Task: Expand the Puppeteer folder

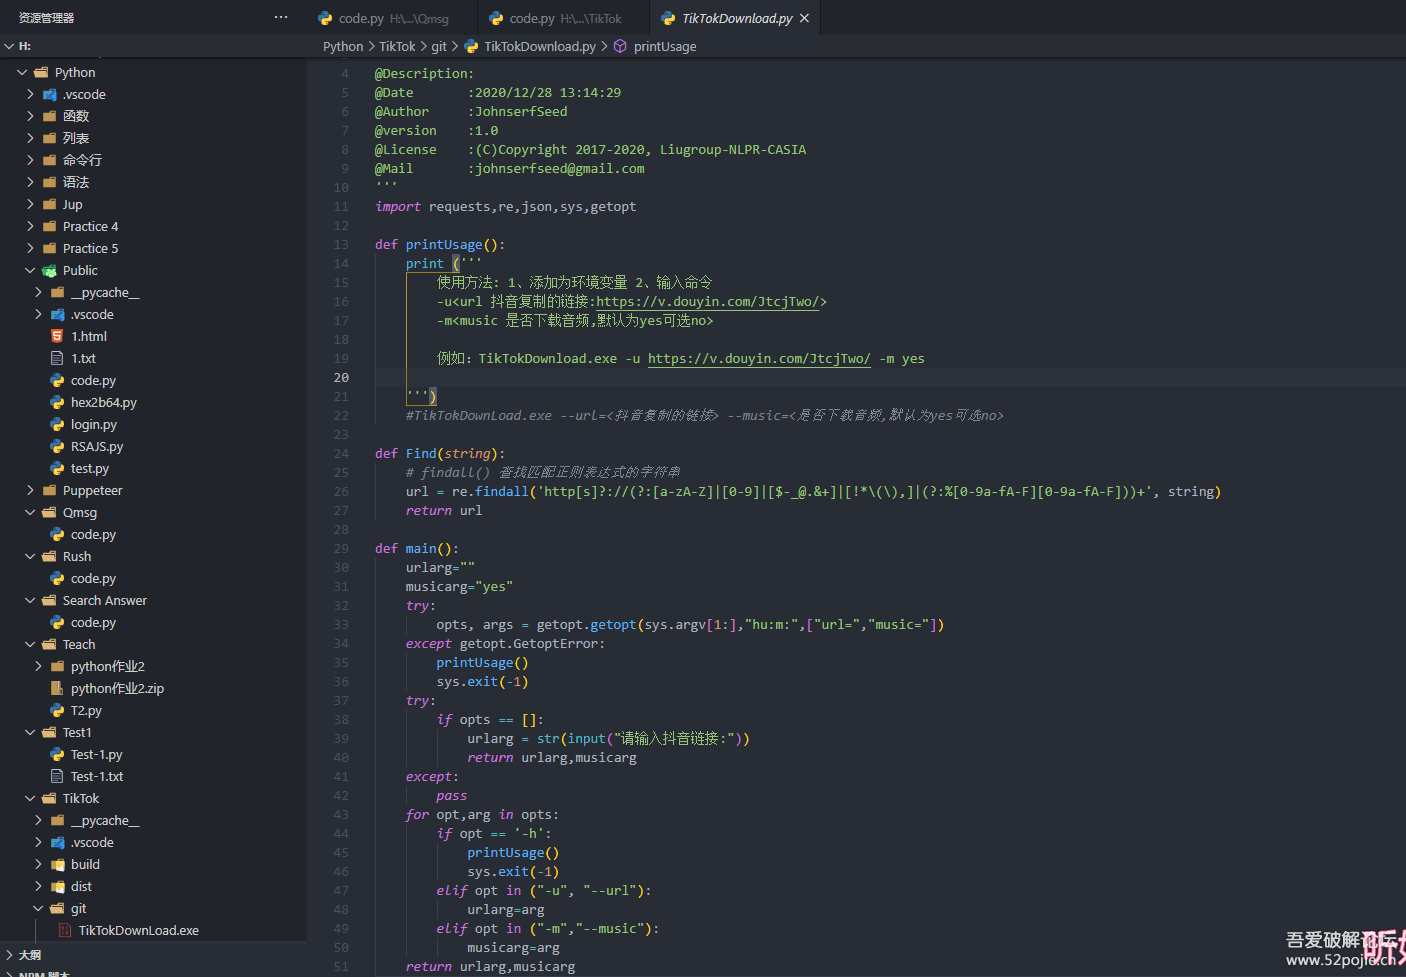Action: 30,490
